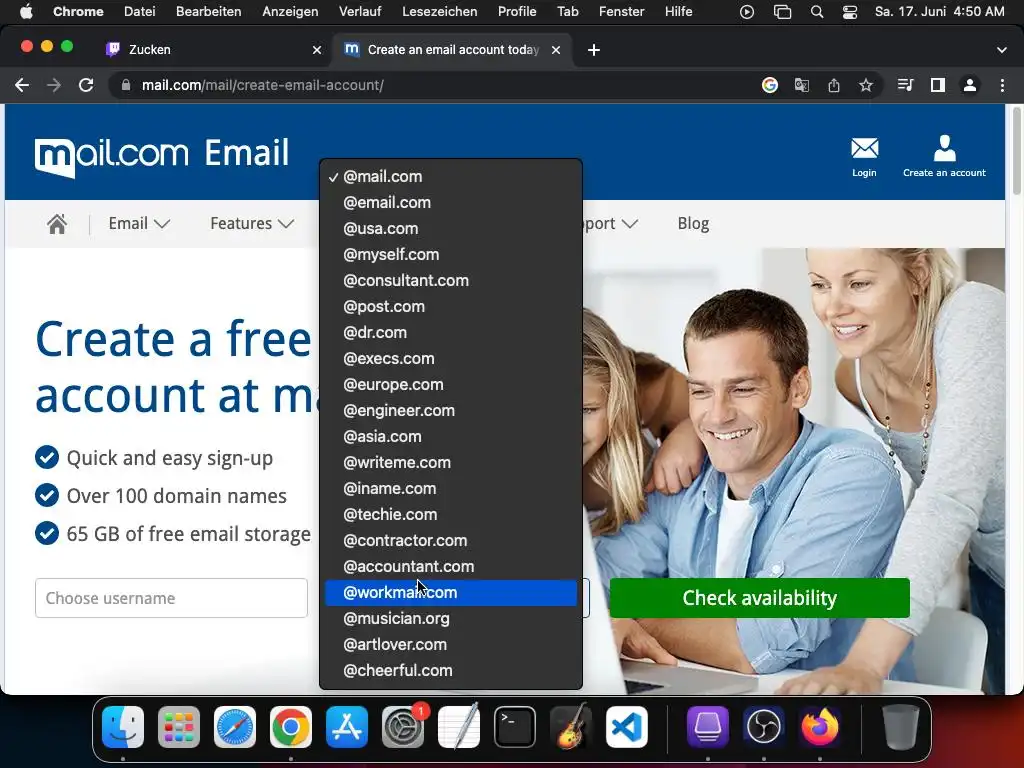
Task: Click the address bar URL
Action: tap(263, 85)
